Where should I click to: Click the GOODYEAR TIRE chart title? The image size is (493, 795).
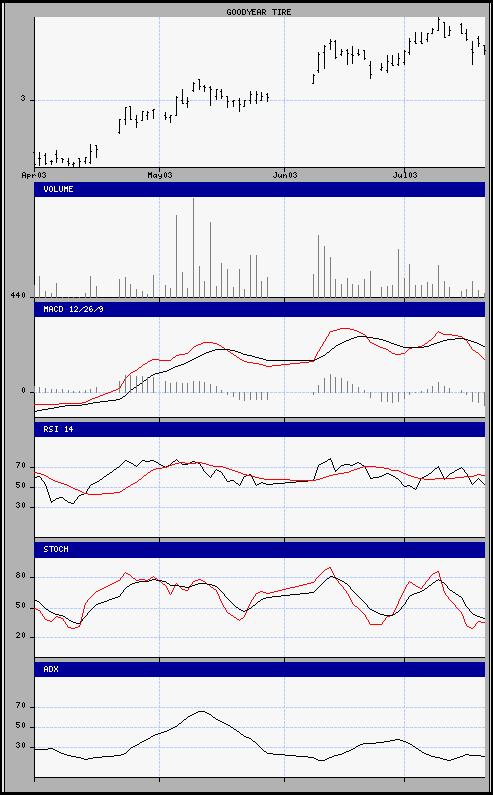point(259,12)
